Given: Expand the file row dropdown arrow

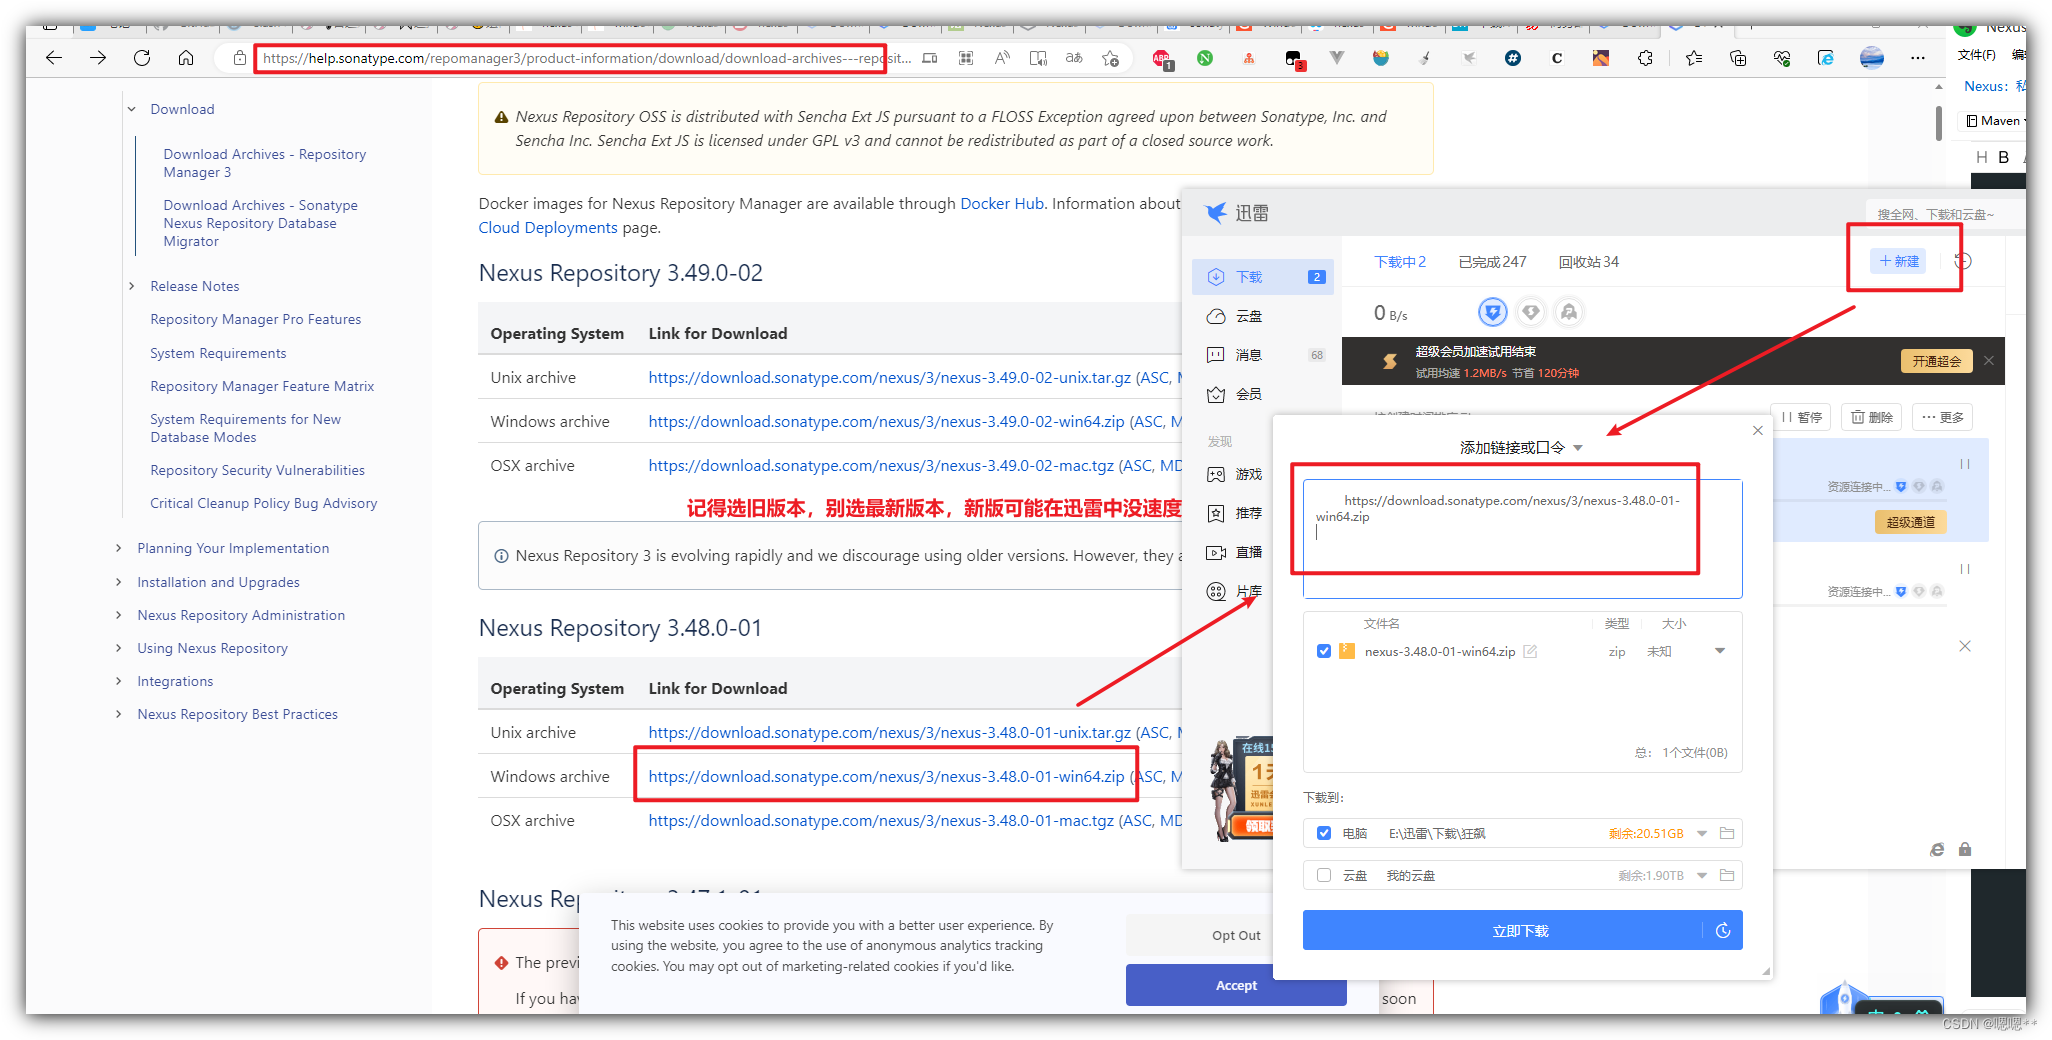Looking at the screenshot, I should [1720, 651].
